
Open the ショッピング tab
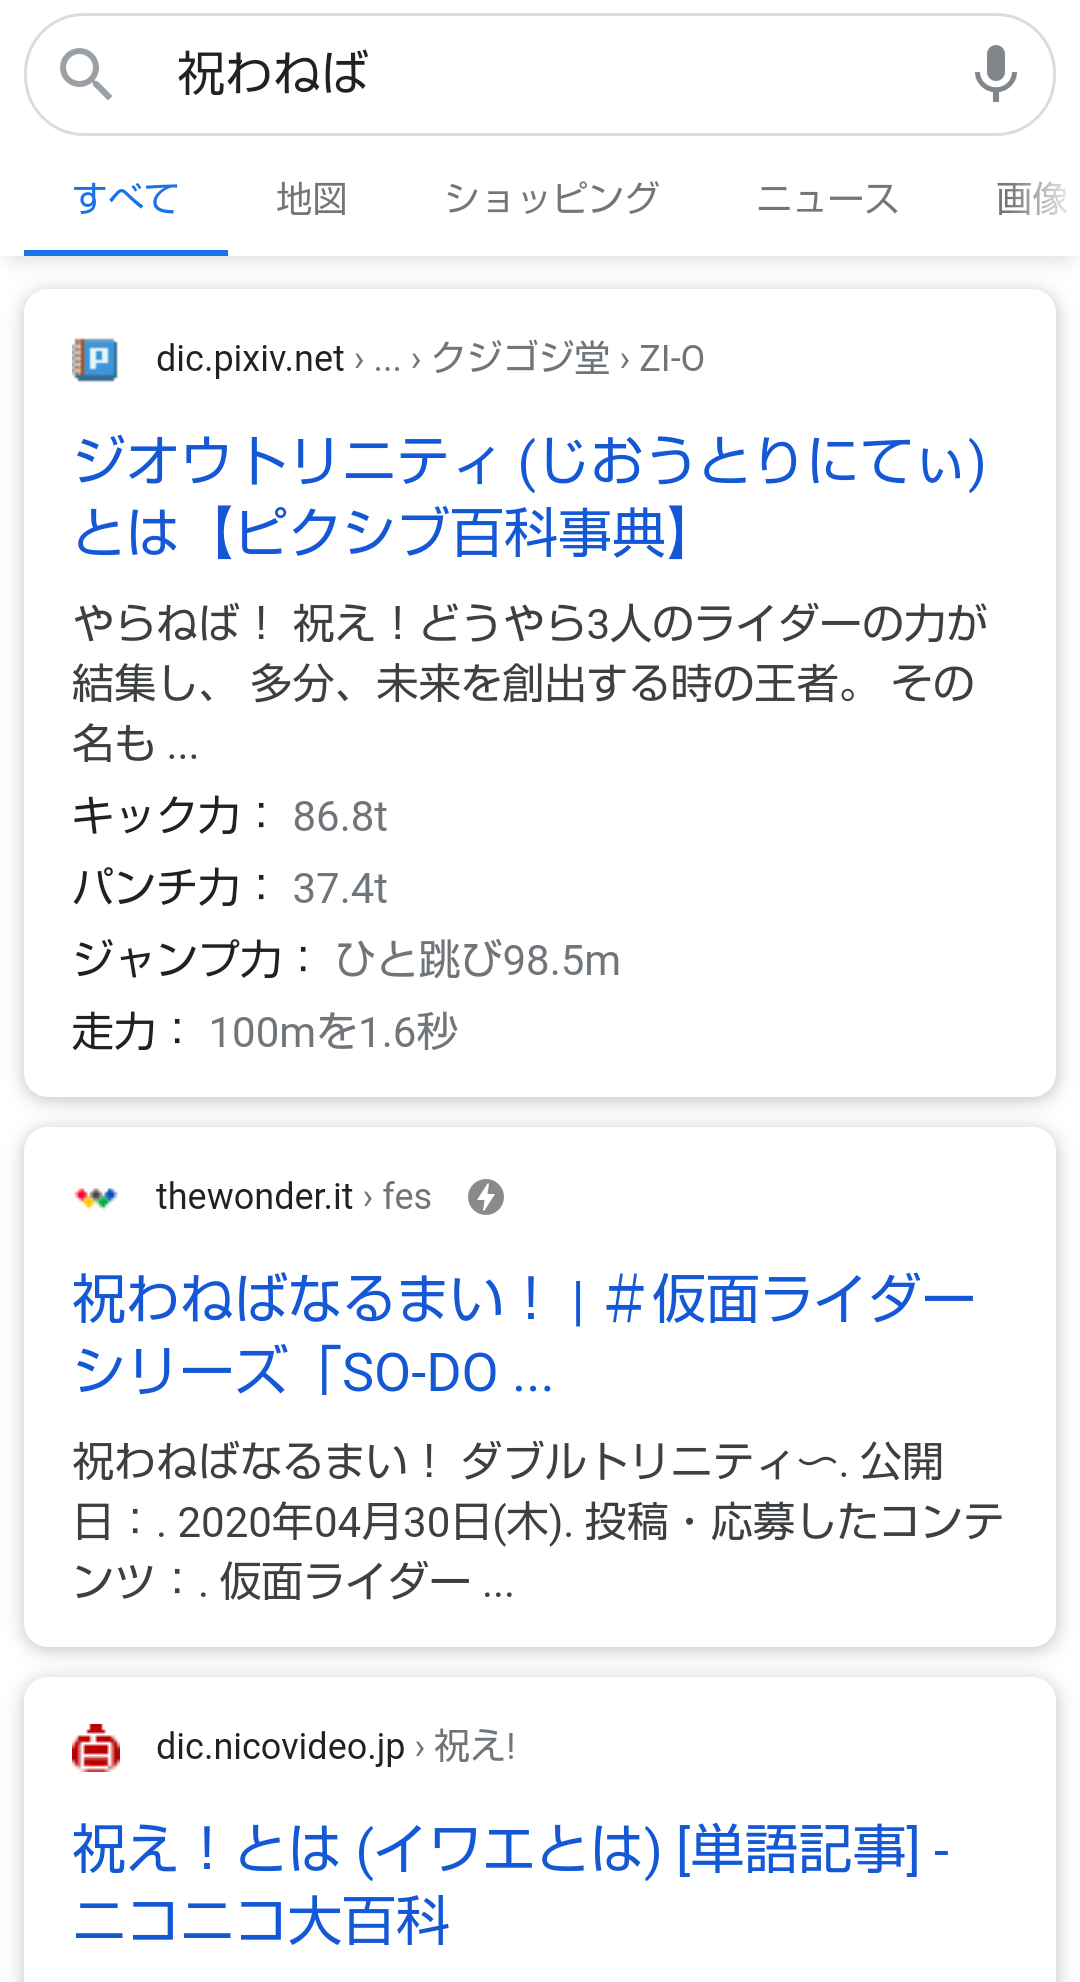tap(551, 199)
